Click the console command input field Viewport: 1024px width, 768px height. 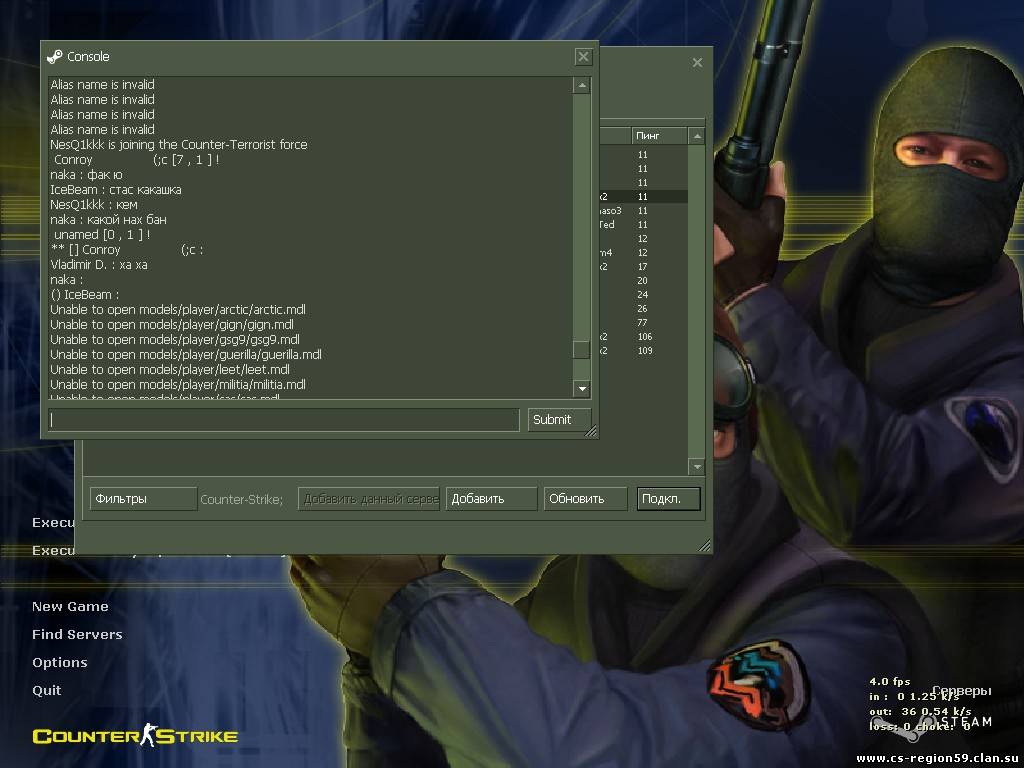click(284, 420)
